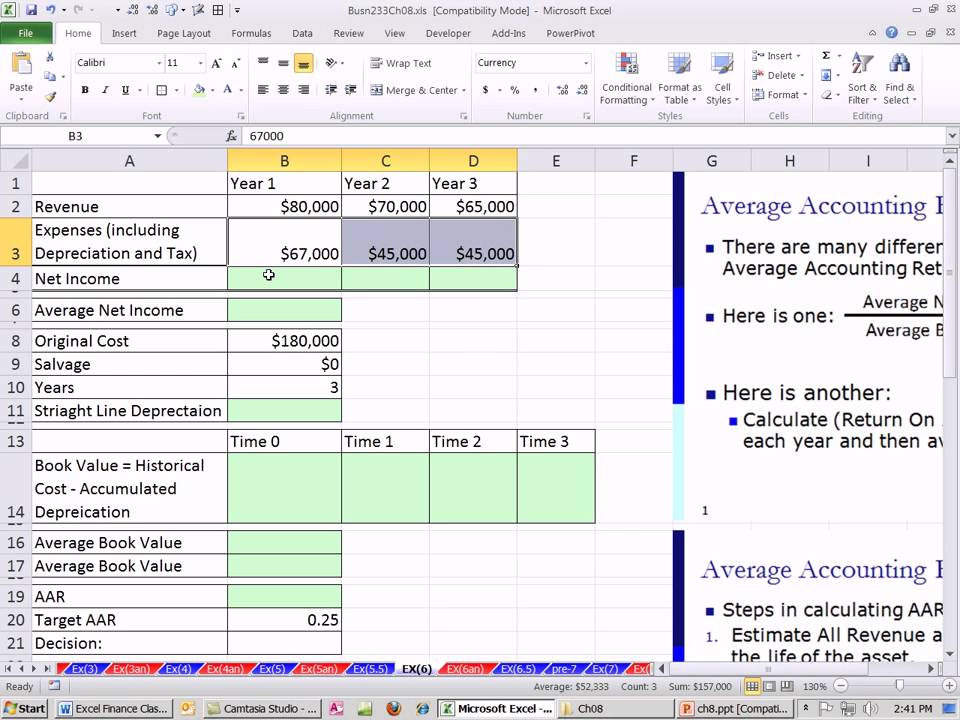Click the Fill down icon
The width and height of the screenshot is (960, 720).
point(826,75)
